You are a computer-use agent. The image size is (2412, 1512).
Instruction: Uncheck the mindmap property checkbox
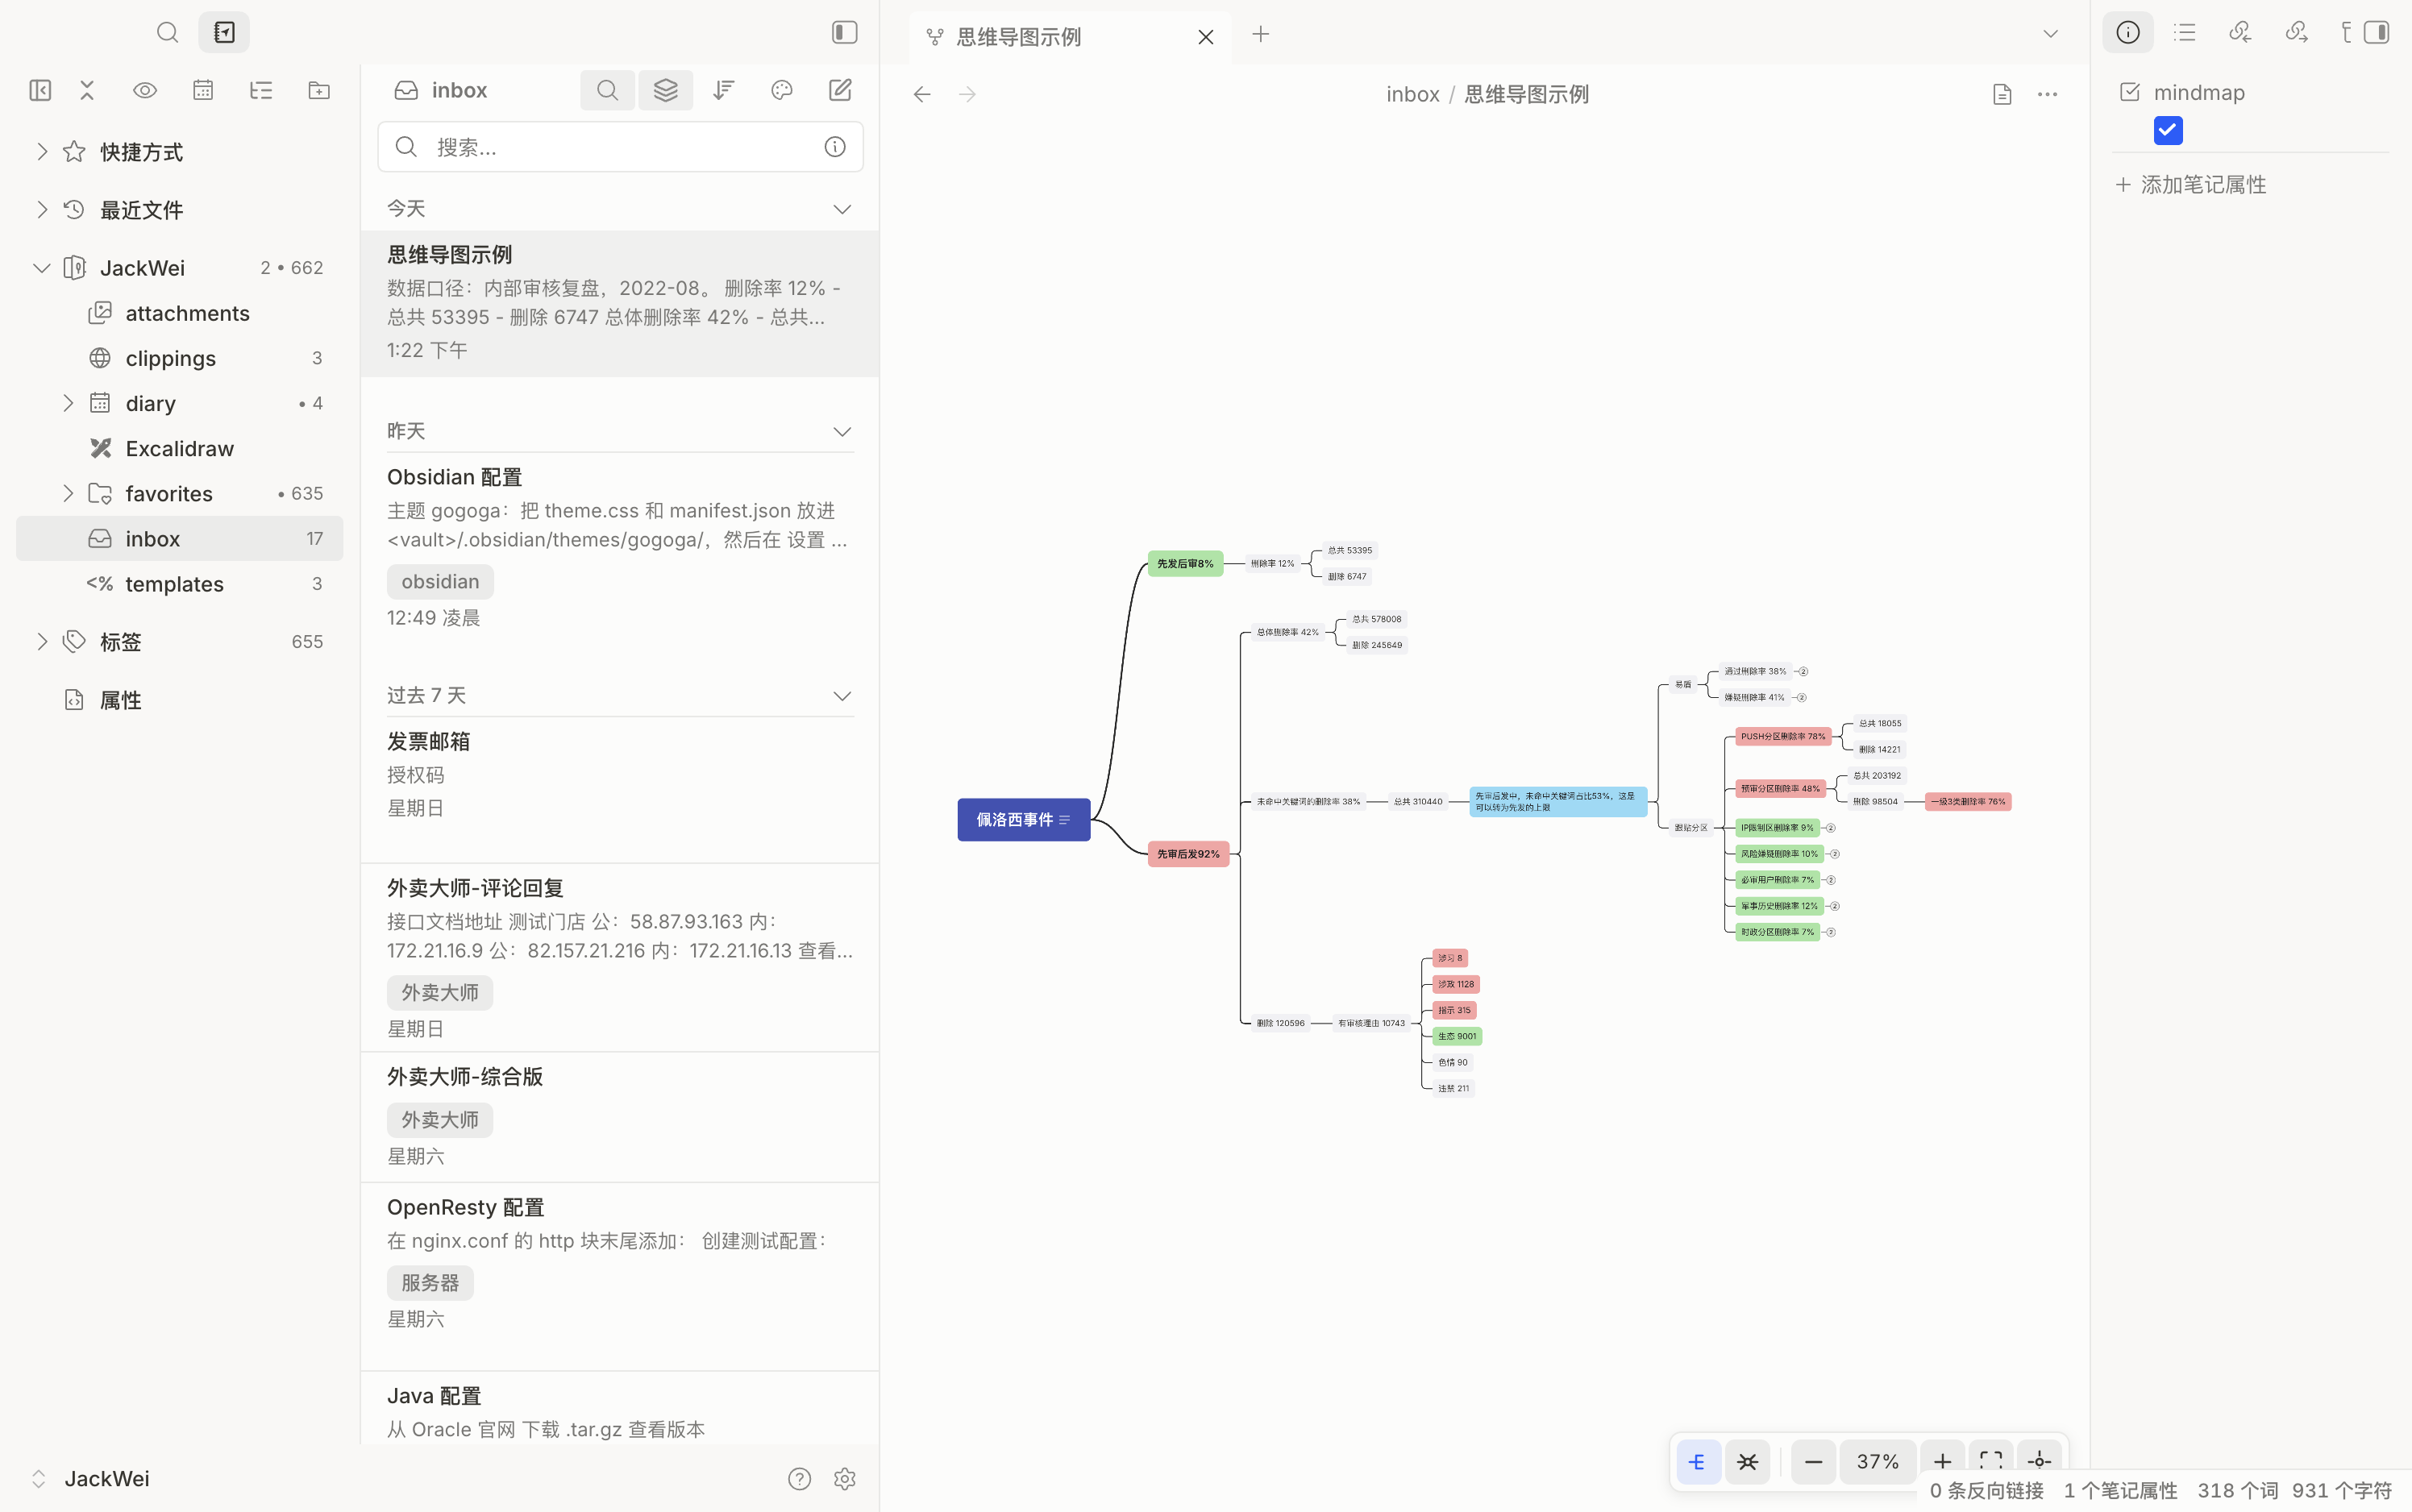2168,130
